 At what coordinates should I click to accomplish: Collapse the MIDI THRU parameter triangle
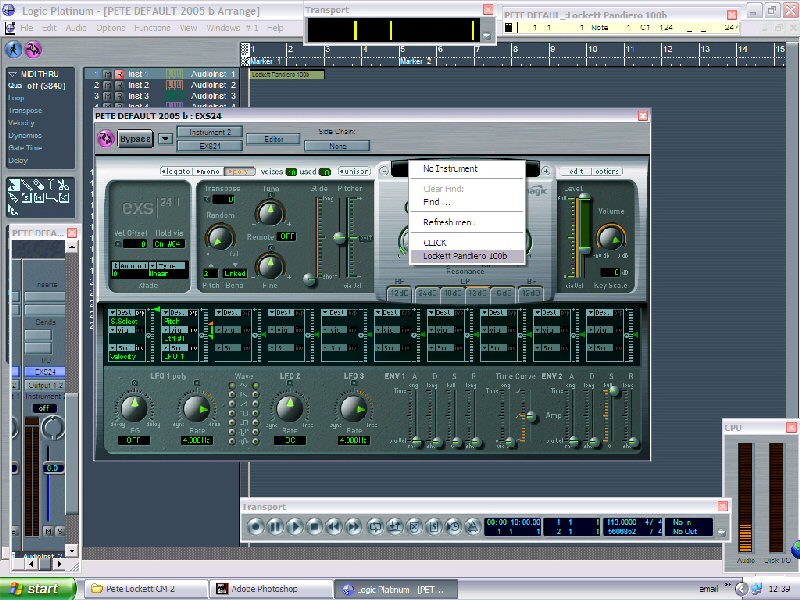(12, 73)
